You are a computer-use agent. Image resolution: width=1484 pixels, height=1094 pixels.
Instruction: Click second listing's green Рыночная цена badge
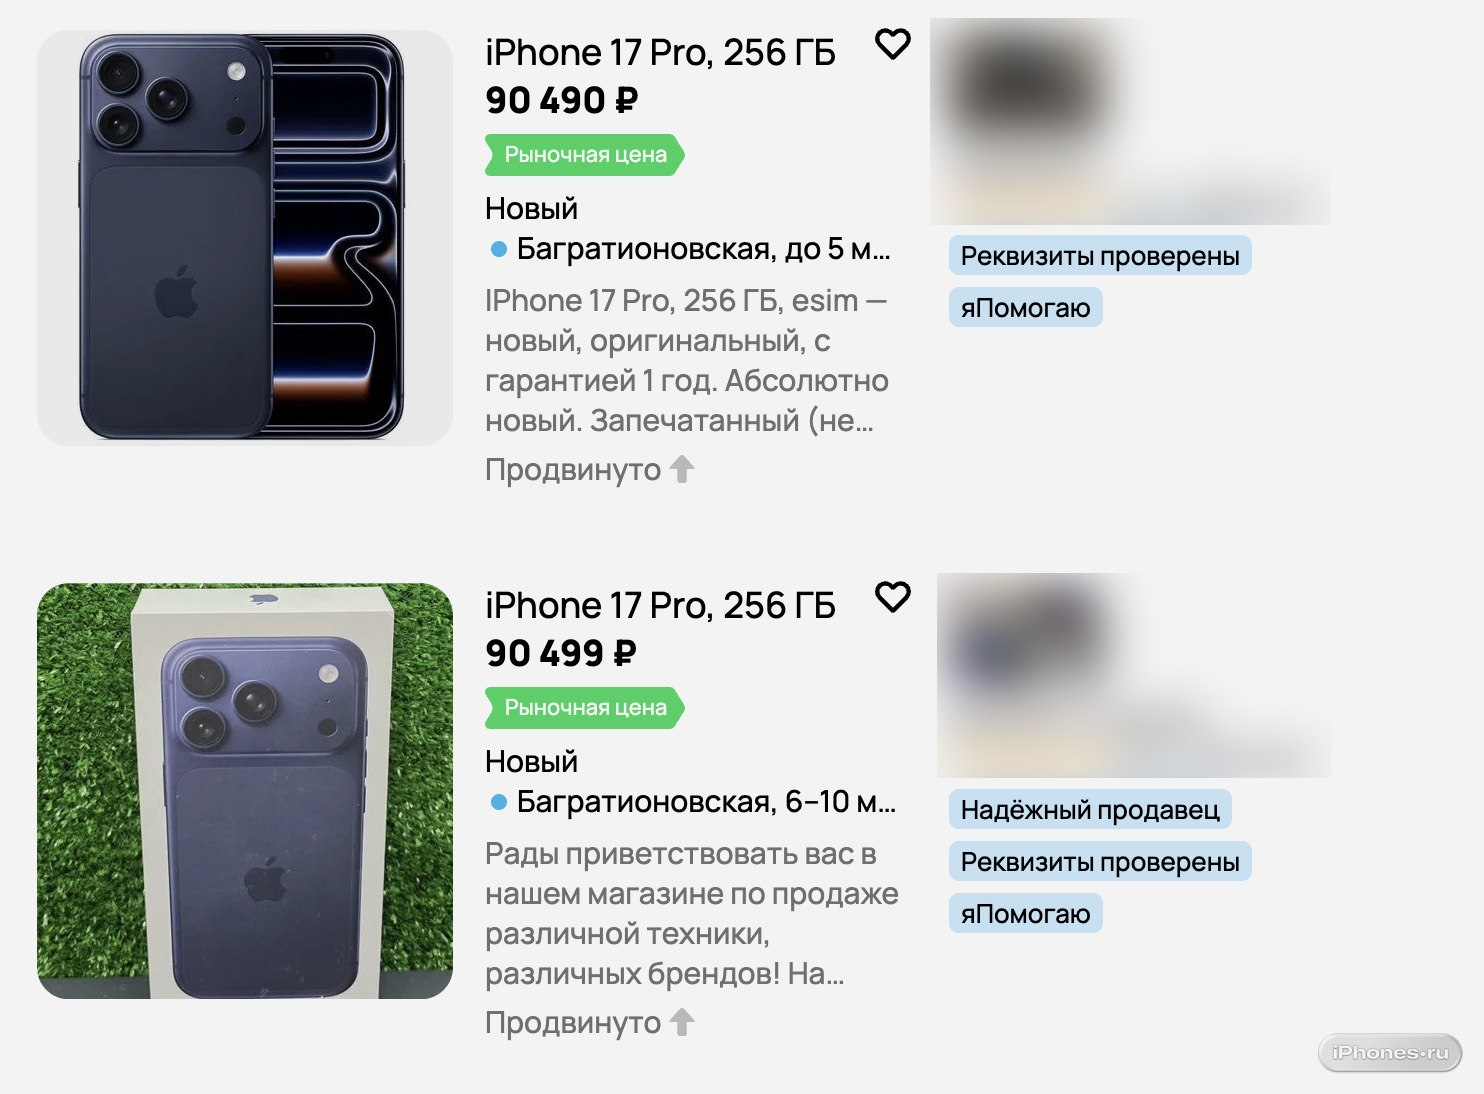click(585, 708)
